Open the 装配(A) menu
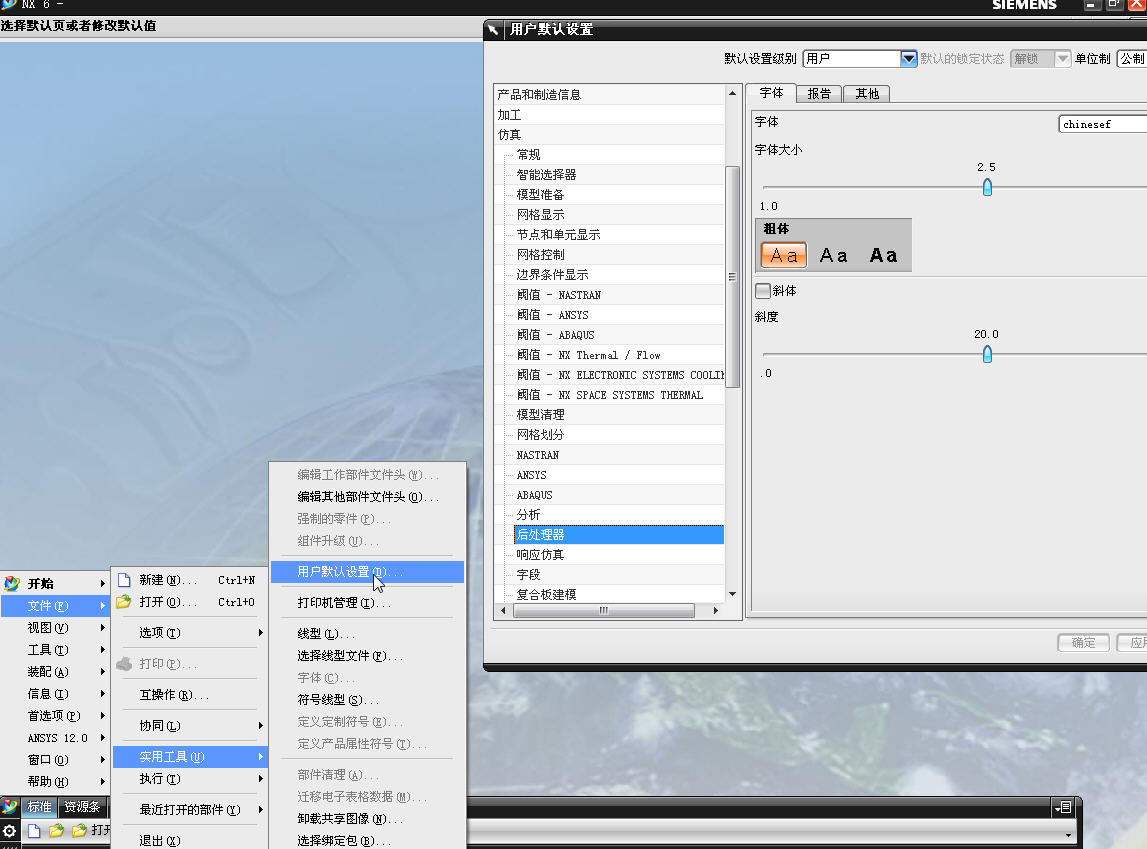The width and height of the screenshot is (1147, 849). click(x=56, y=671)
